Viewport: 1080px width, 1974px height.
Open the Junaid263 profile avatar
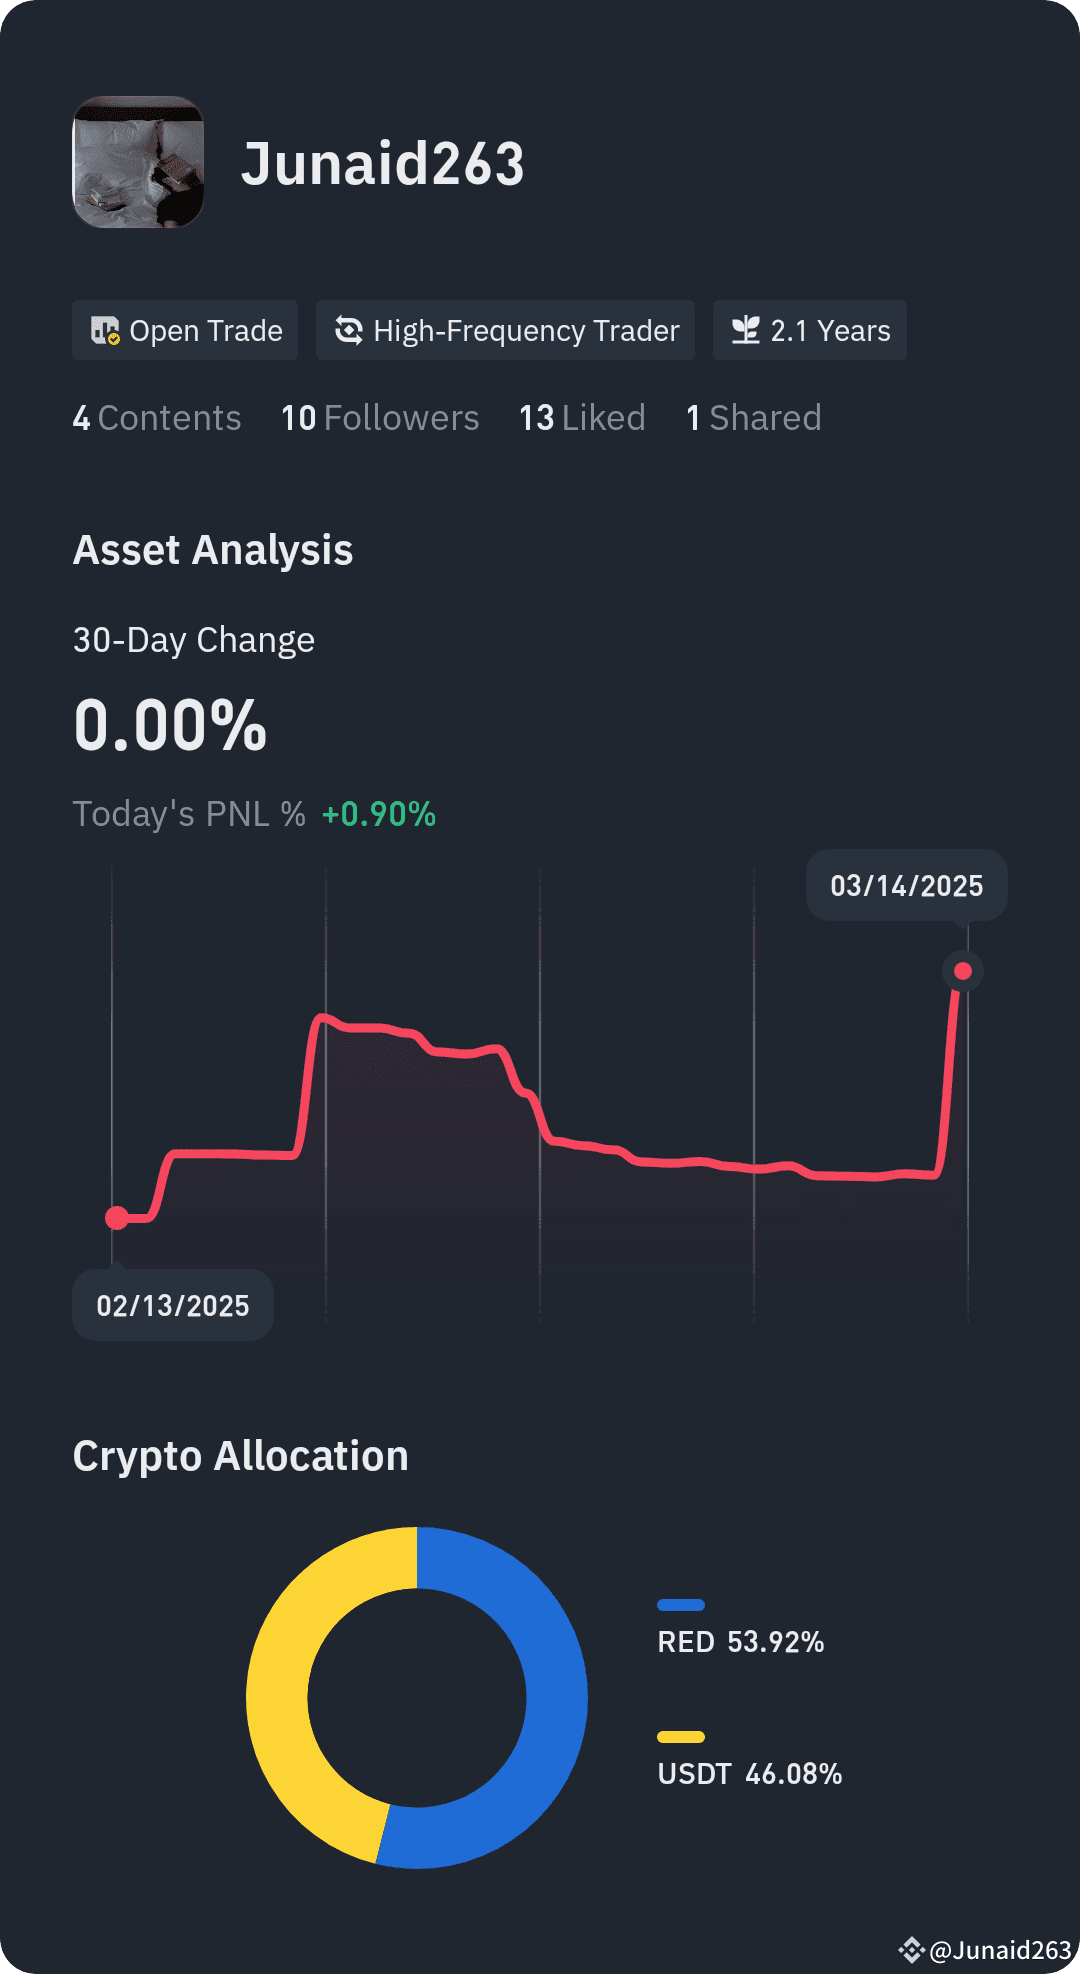[138, 162]
